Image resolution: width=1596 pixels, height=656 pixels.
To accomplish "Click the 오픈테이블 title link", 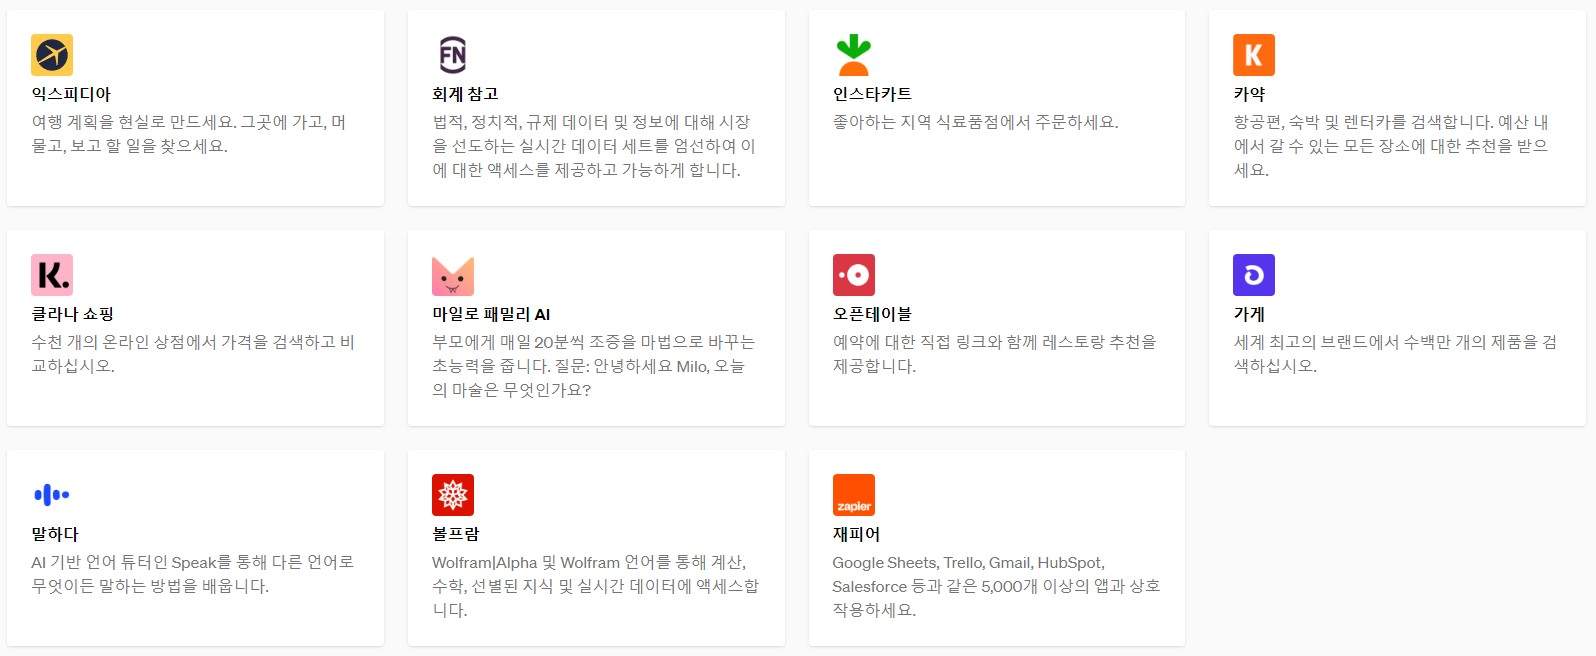I will coord(872,313).
